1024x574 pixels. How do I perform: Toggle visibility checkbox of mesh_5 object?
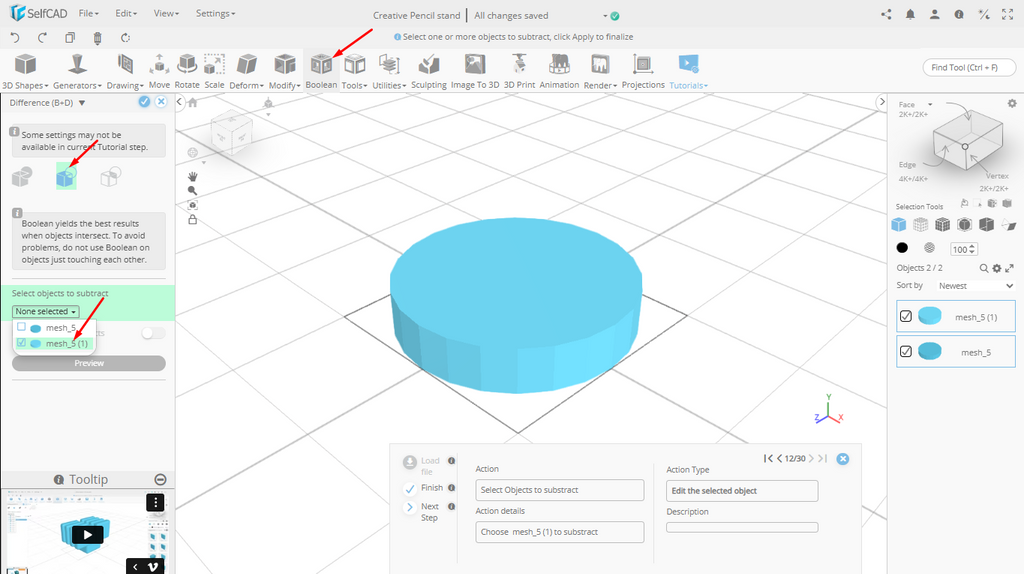point(906,351)
